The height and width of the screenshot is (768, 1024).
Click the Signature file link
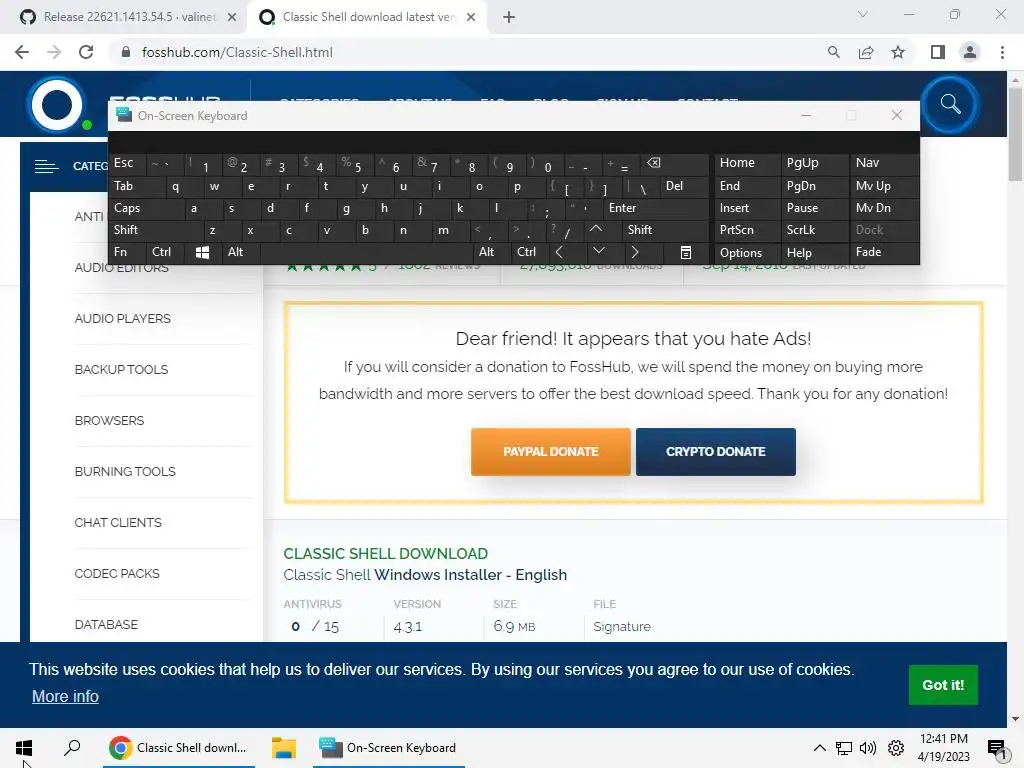click(622, 627)
